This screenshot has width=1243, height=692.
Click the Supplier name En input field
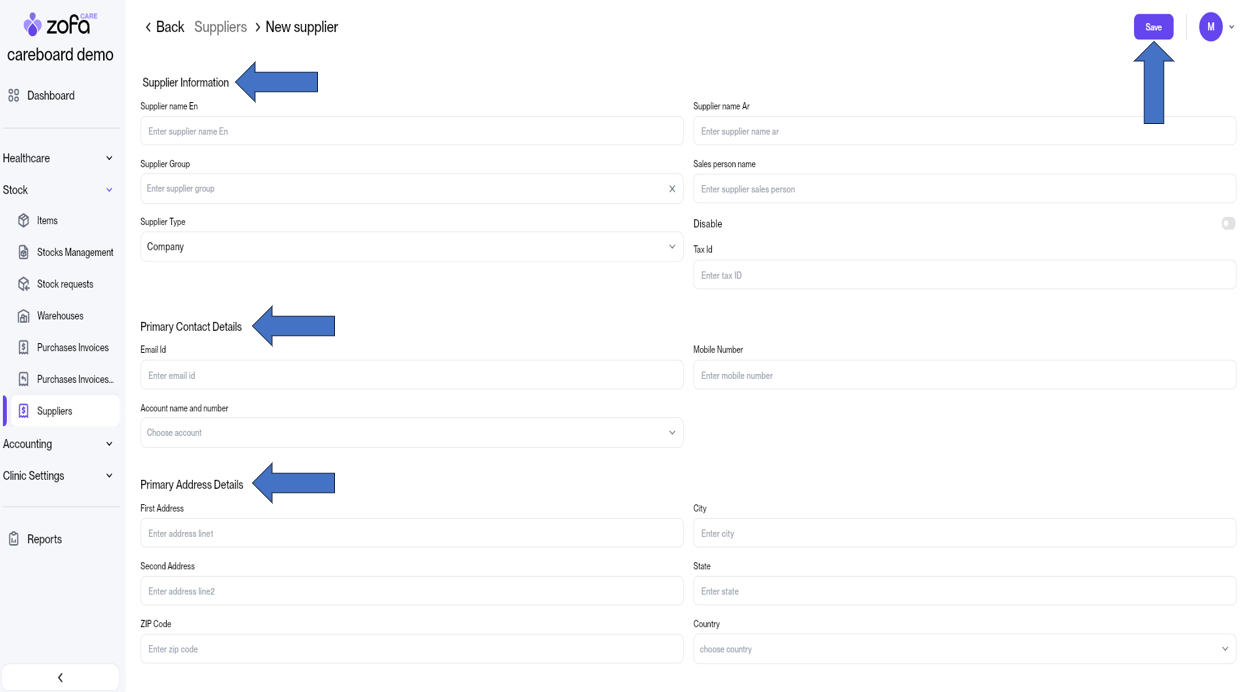pyautogui.click(x=411, y=131)
